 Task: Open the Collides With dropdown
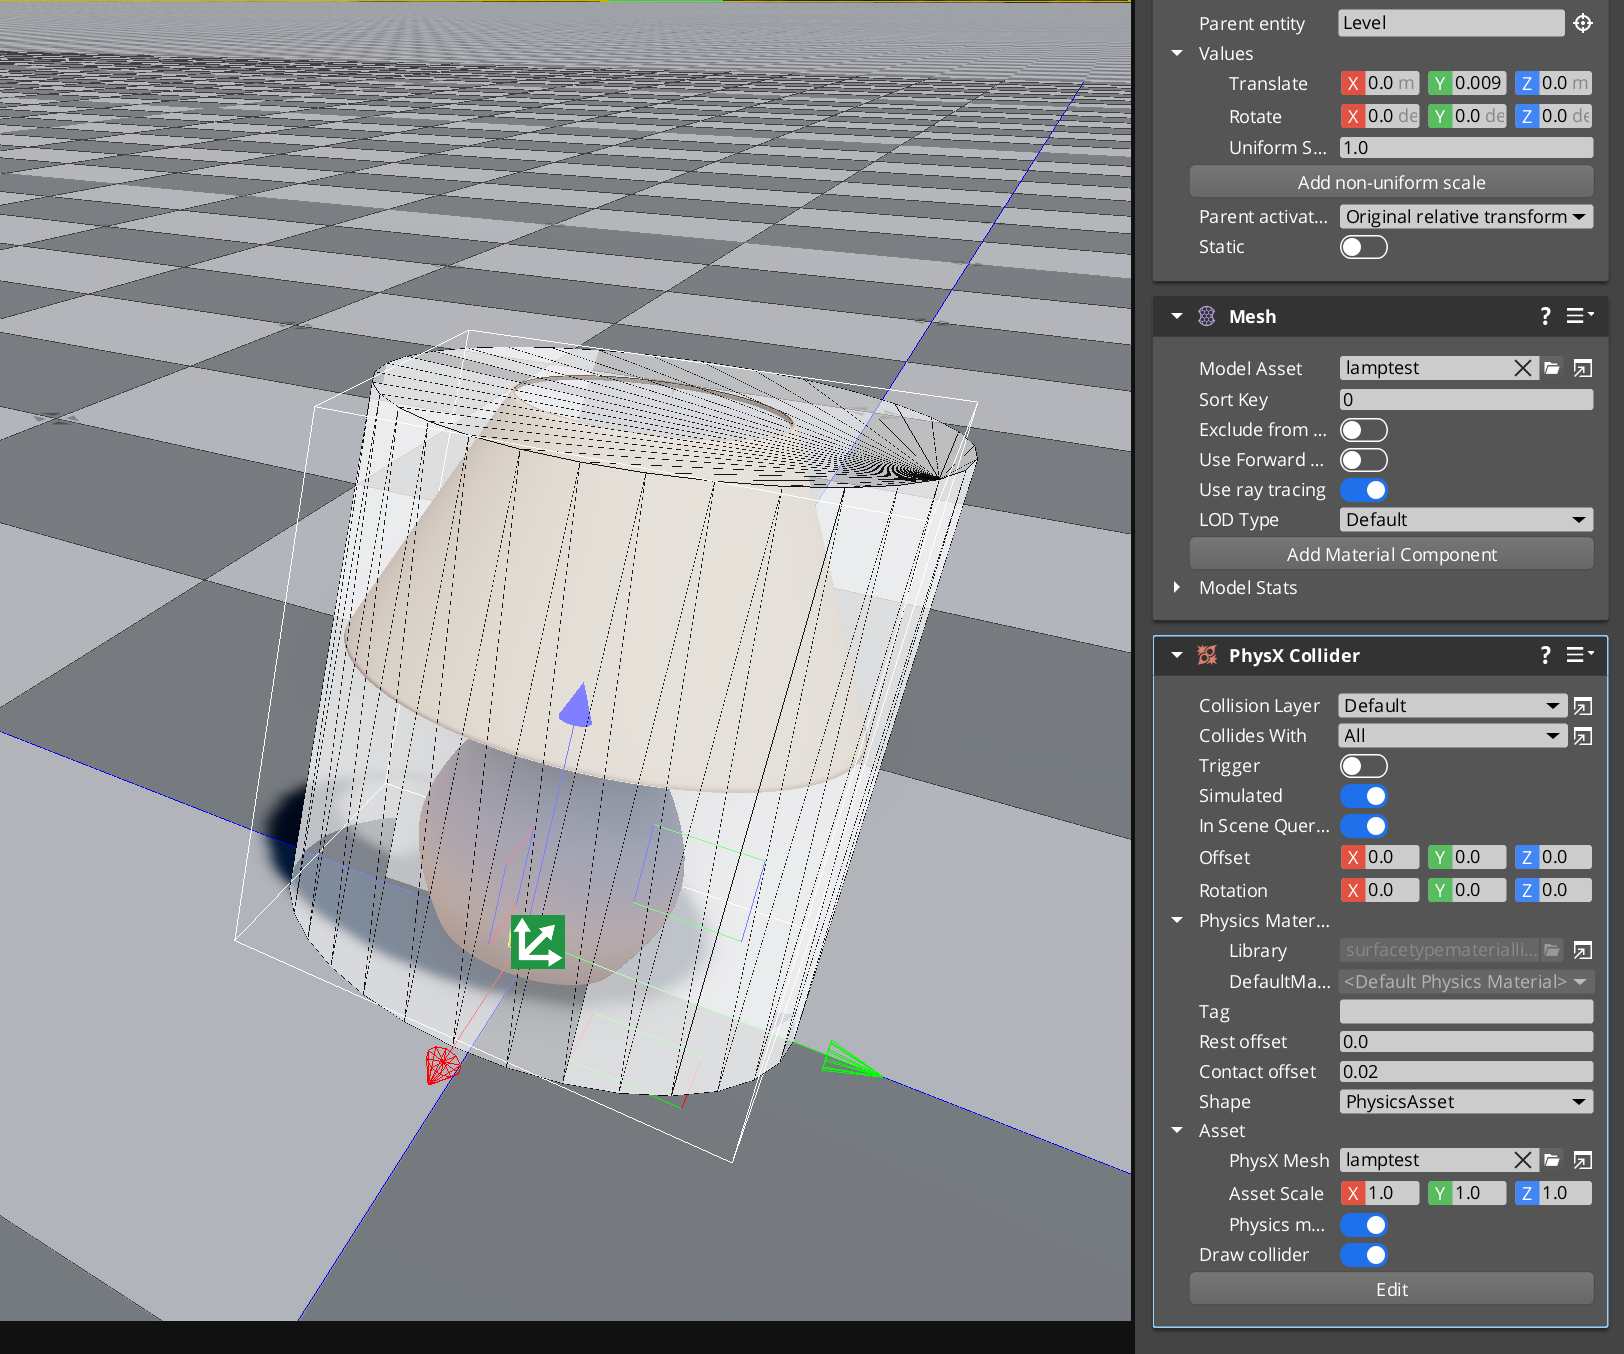point(1452,735)
